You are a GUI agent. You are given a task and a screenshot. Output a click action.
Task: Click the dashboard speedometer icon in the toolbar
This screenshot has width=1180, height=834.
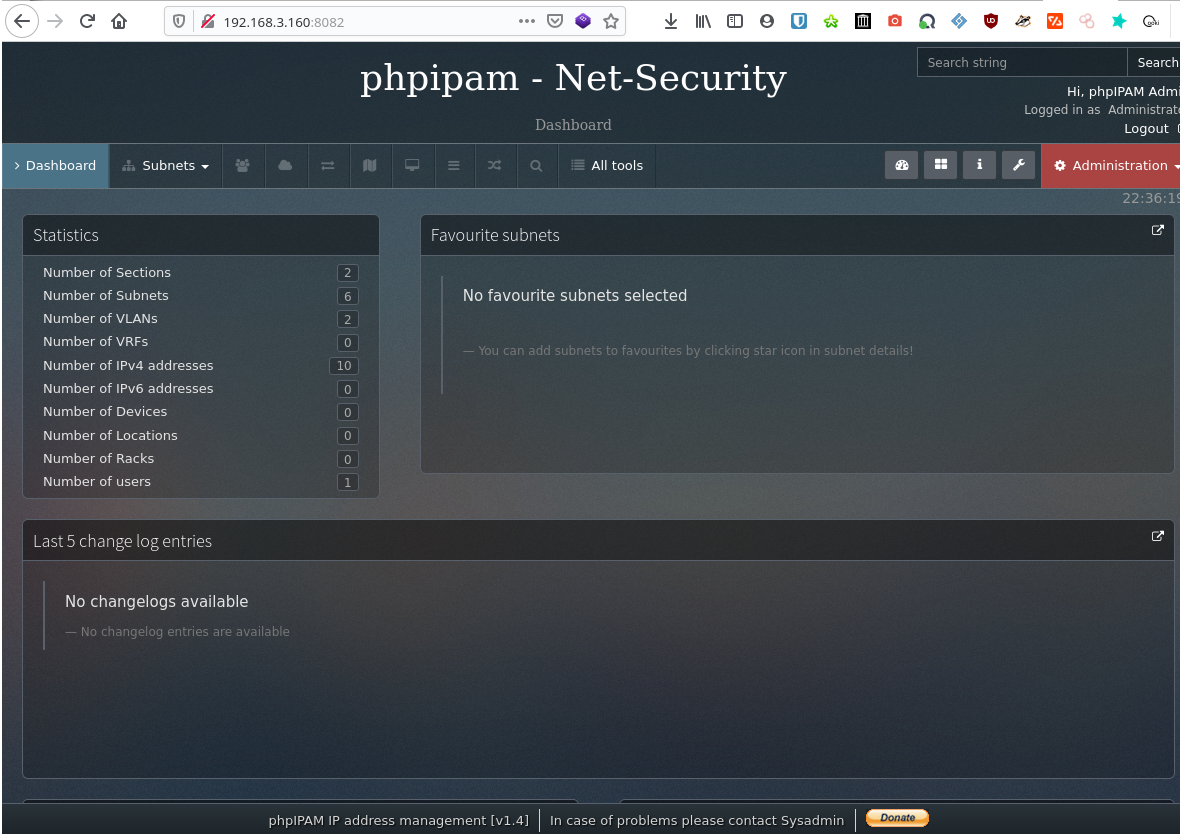click(x=901, y=165)
